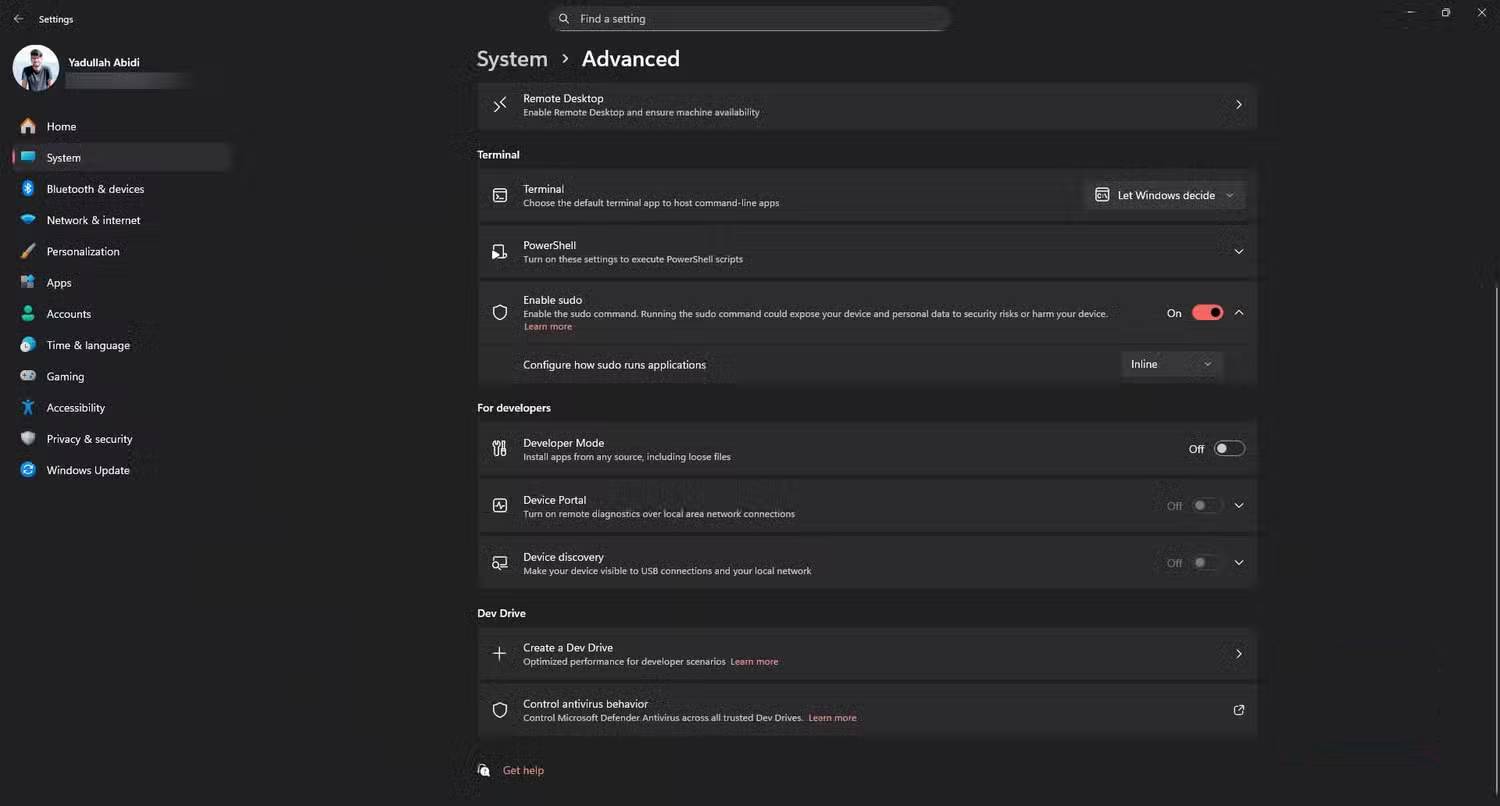
Task: Click the Control antivirus behavior shield icon
Action: [x=500, y=710]
